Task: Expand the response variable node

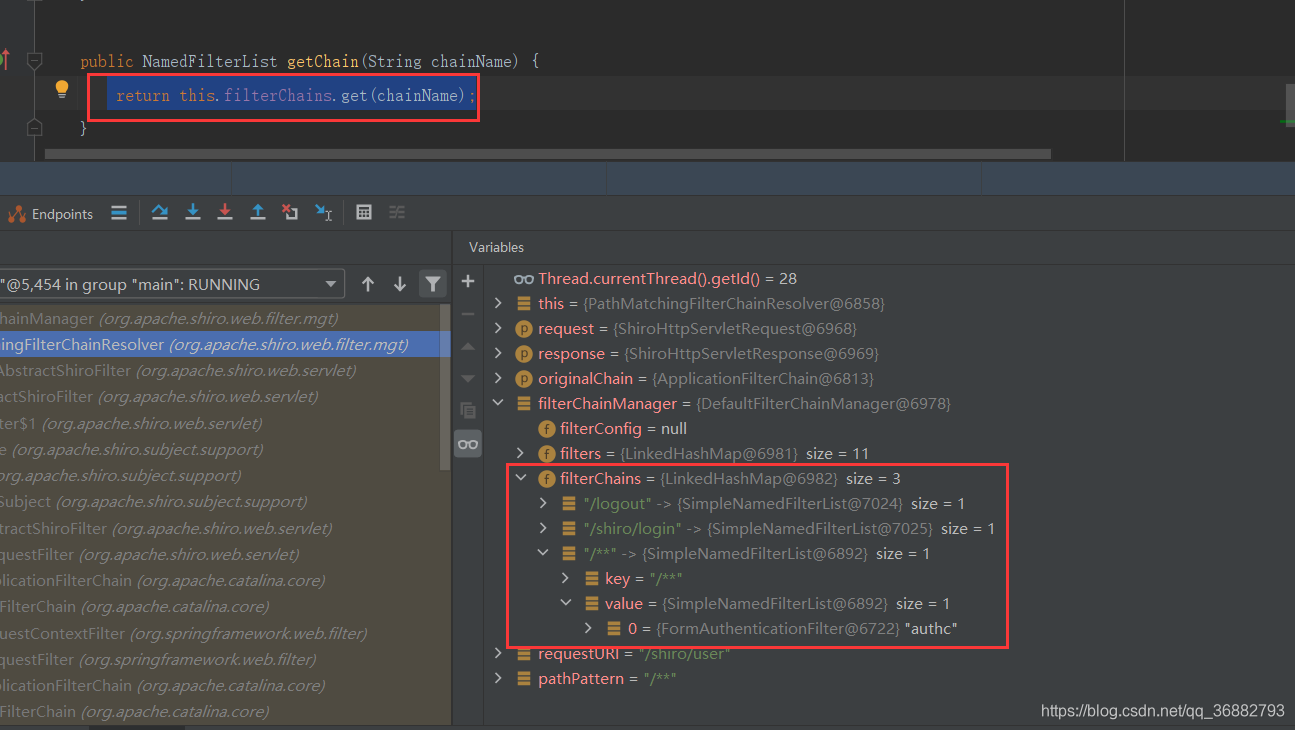Action: tap(499, 353)
